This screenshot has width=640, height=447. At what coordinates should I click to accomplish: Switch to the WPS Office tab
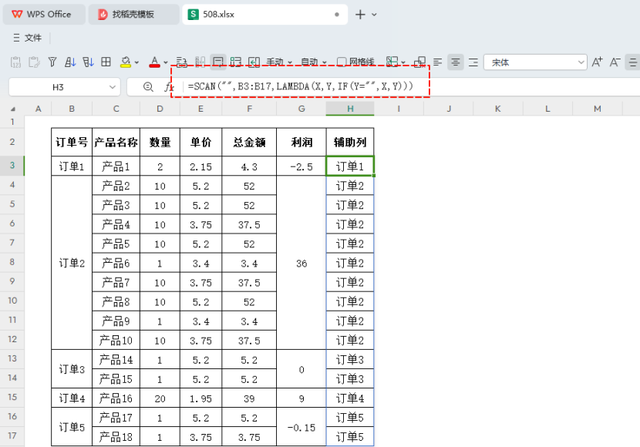click(x=44, y=14)
